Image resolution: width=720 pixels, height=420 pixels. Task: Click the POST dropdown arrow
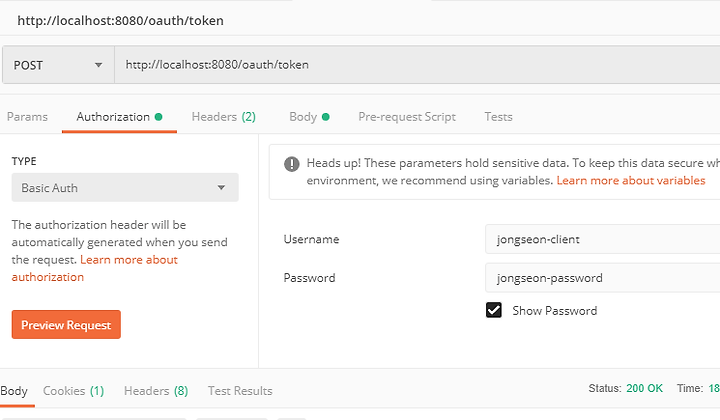pos(98,65)
